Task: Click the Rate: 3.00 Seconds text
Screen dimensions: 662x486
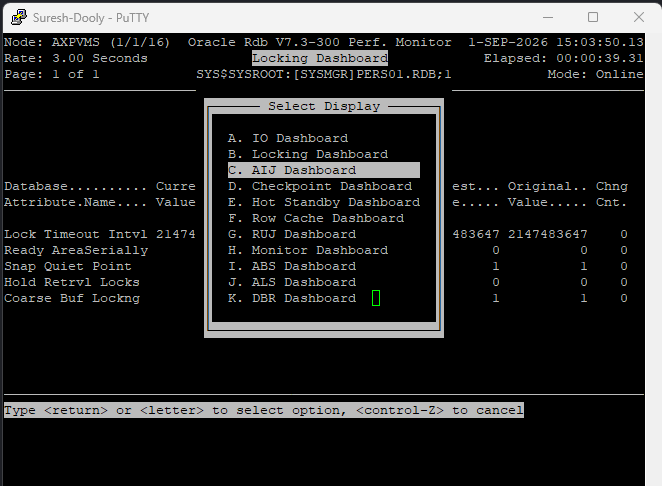Action: tap(76, 58)
